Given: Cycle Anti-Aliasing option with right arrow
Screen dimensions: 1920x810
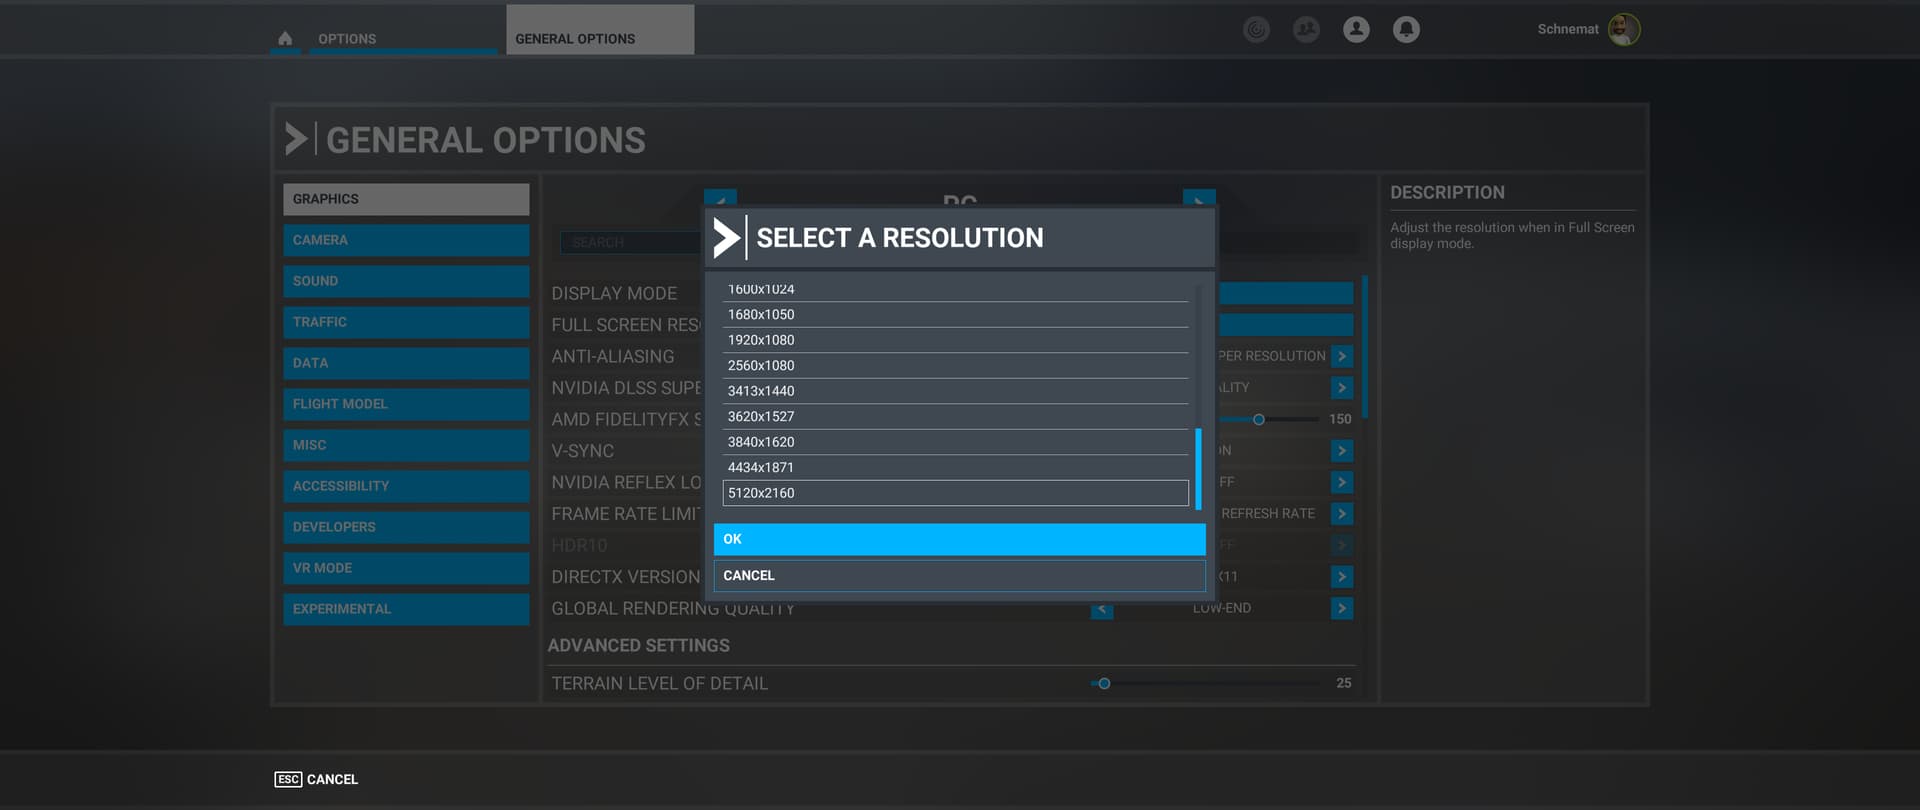Looking at the screenshot, I should click(x=1342, y=356).
